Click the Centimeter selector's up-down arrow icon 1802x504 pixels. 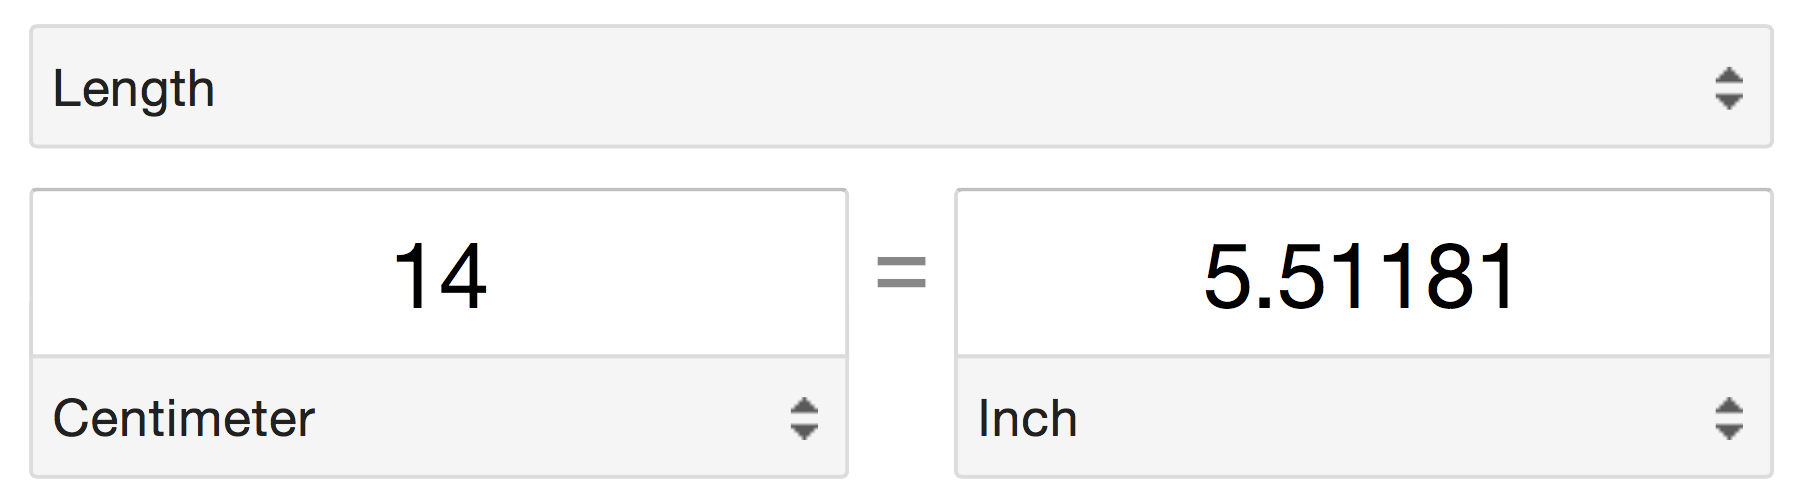coord(804,418)
